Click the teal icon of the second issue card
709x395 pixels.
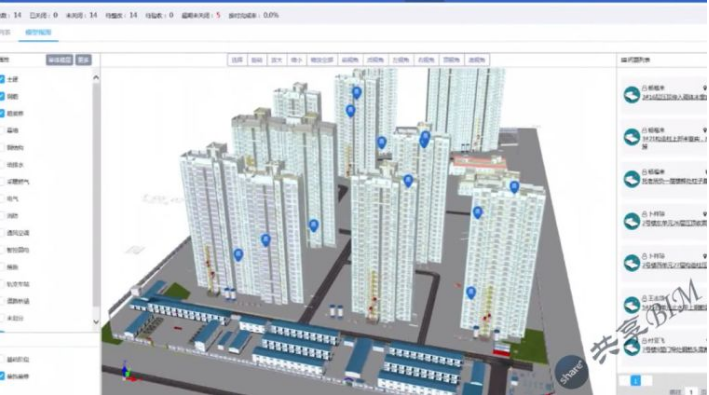coord(632,137)
